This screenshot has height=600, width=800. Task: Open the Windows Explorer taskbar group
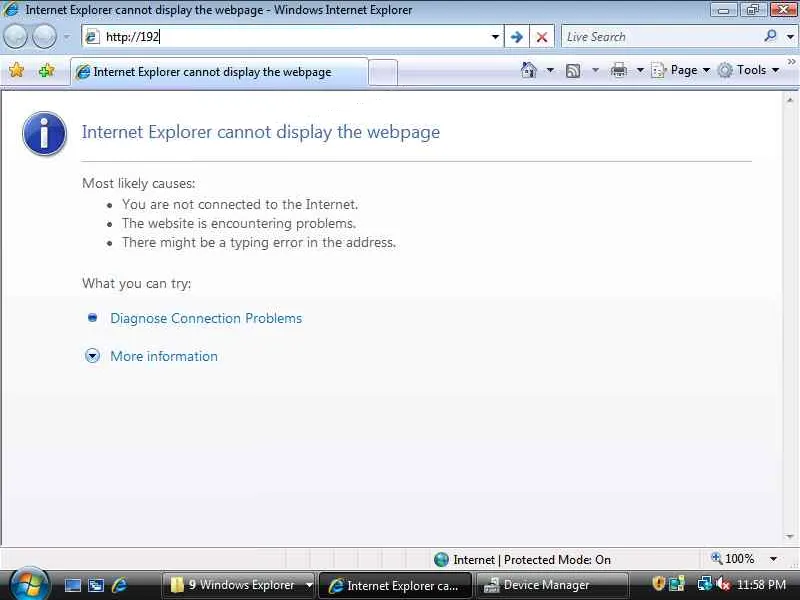pyautogui.click(x=239, y=585)
